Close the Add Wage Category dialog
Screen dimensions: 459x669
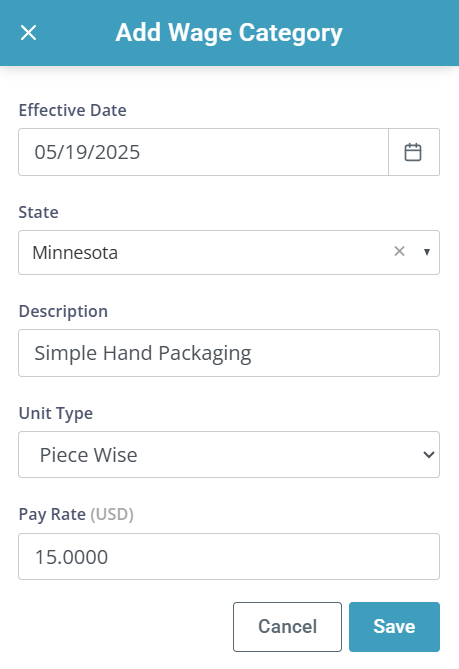[x=29, y=33]
